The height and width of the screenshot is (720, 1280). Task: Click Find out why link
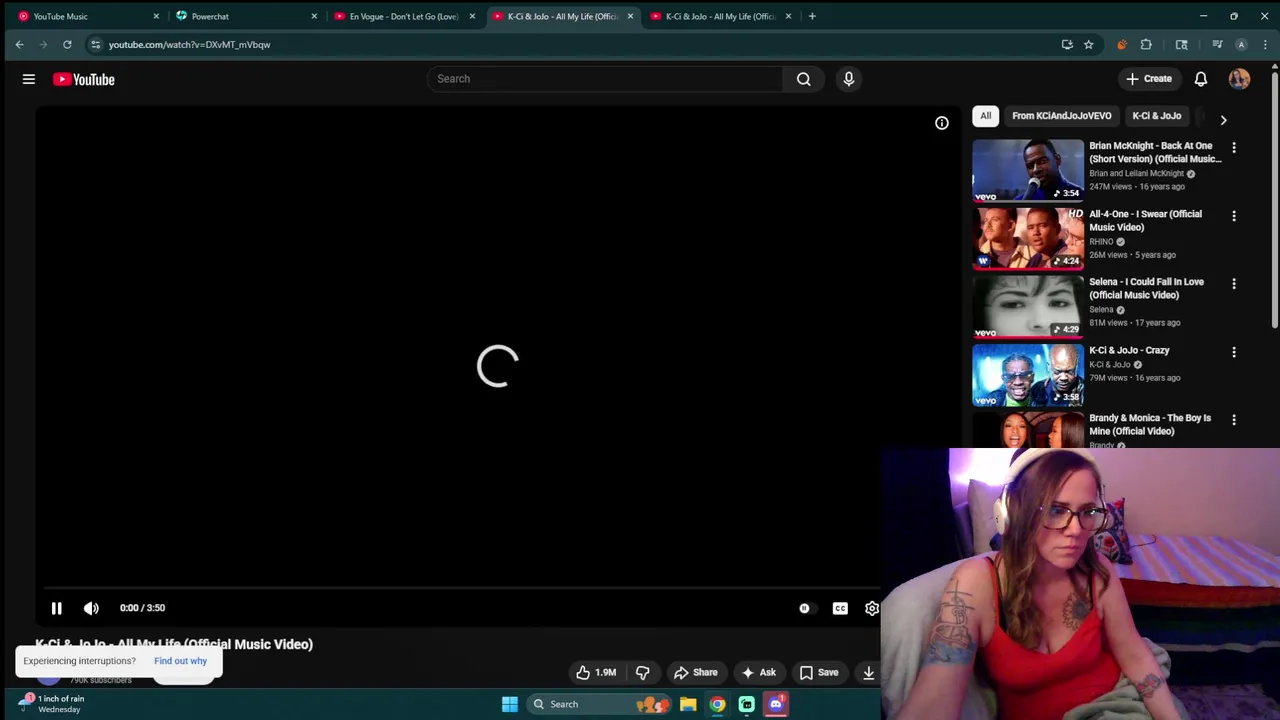click(180, 661)
